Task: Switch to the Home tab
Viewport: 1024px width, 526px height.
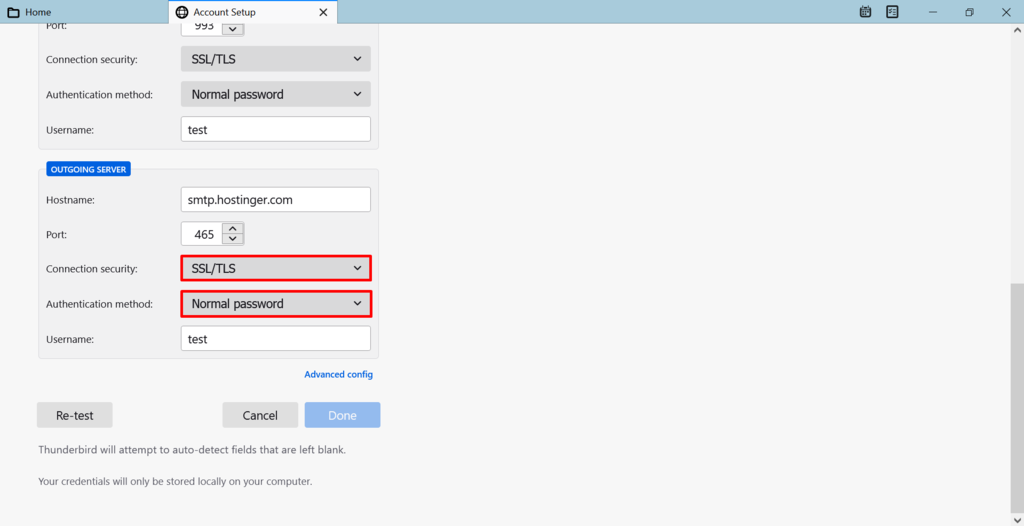Action: (x=84, y=12)
